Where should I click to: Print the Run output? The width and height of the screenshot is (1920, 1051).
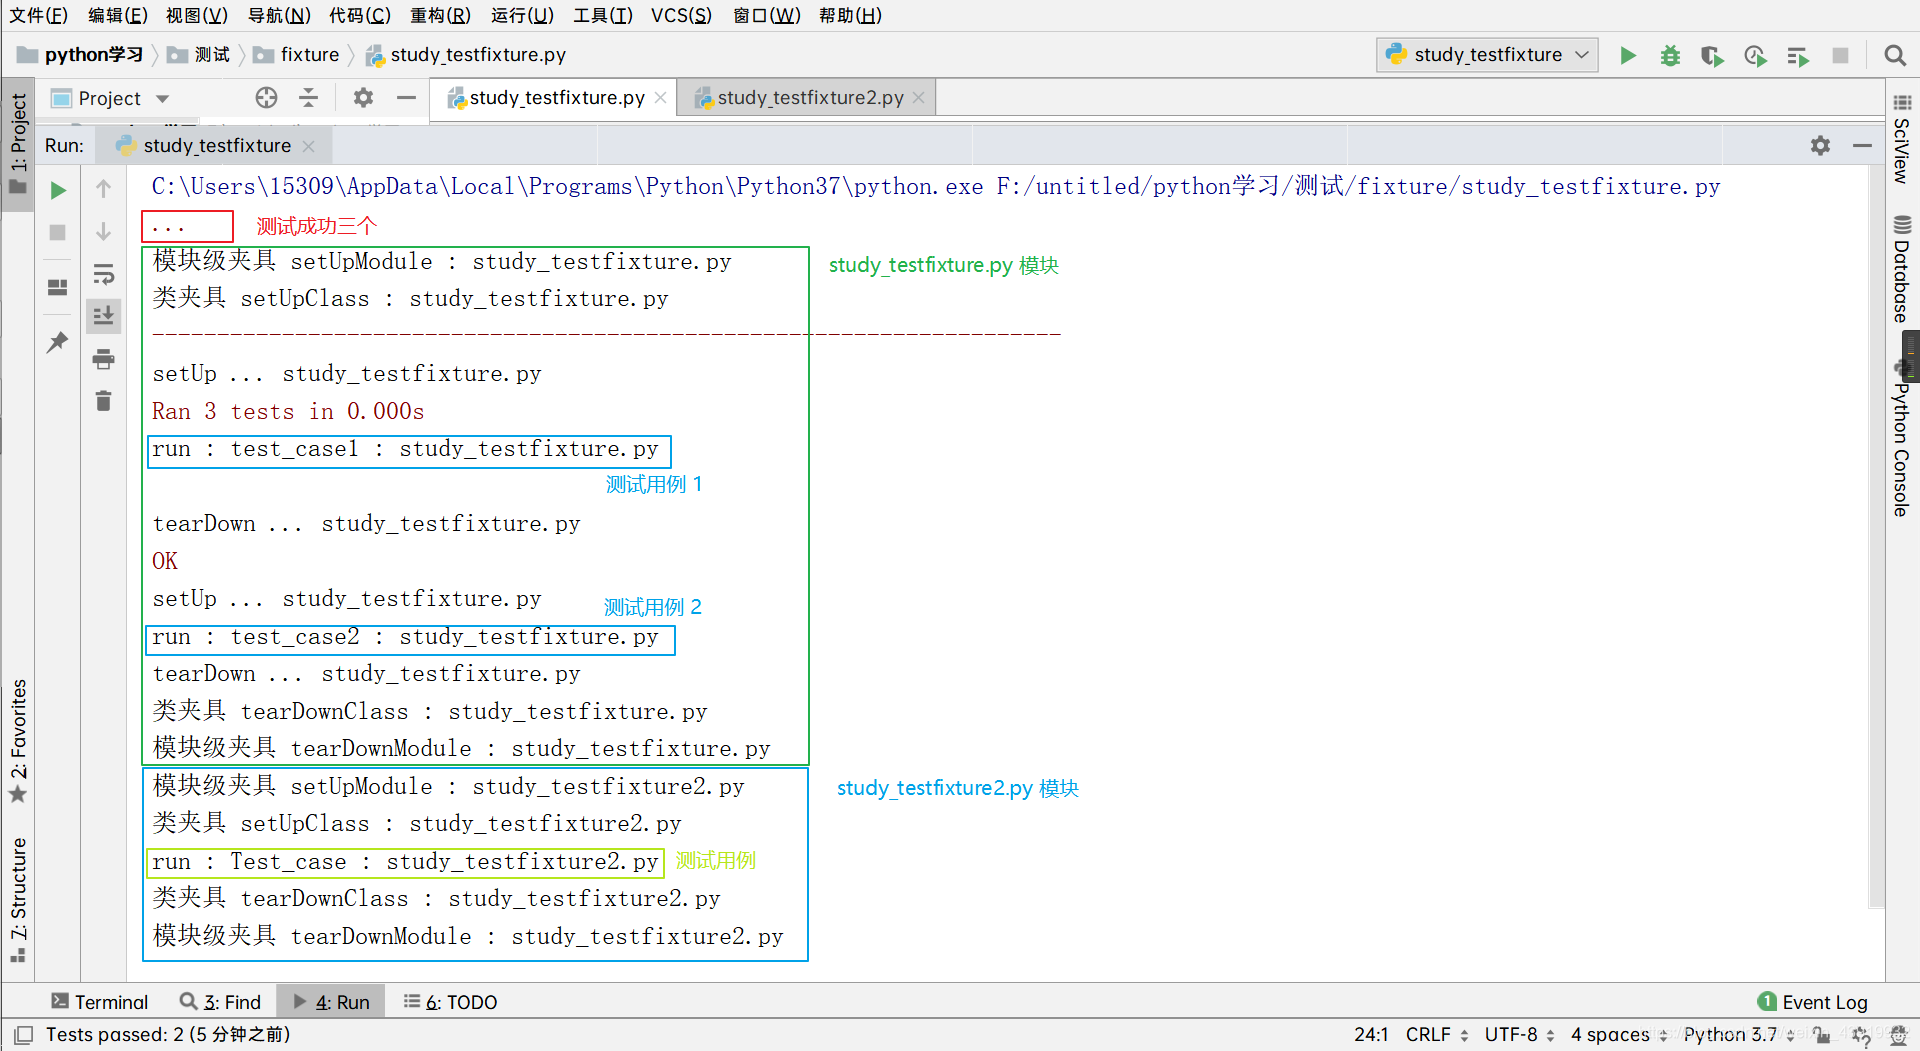(103, 359)
